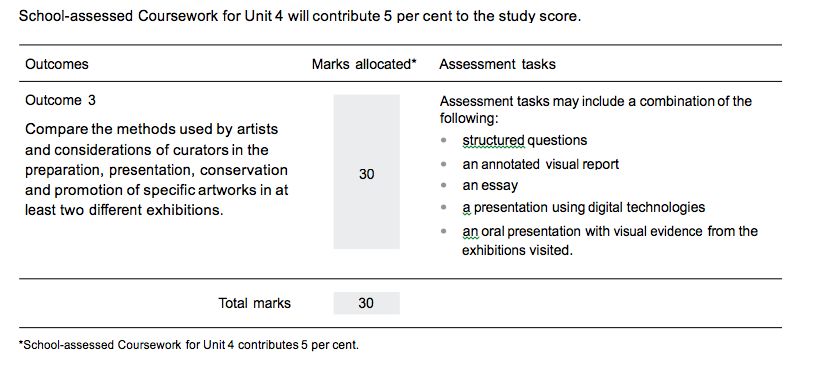813x366 pixels.
Task: Click the 'Assessment tasks' column header
Action: [x=497, y=64]
